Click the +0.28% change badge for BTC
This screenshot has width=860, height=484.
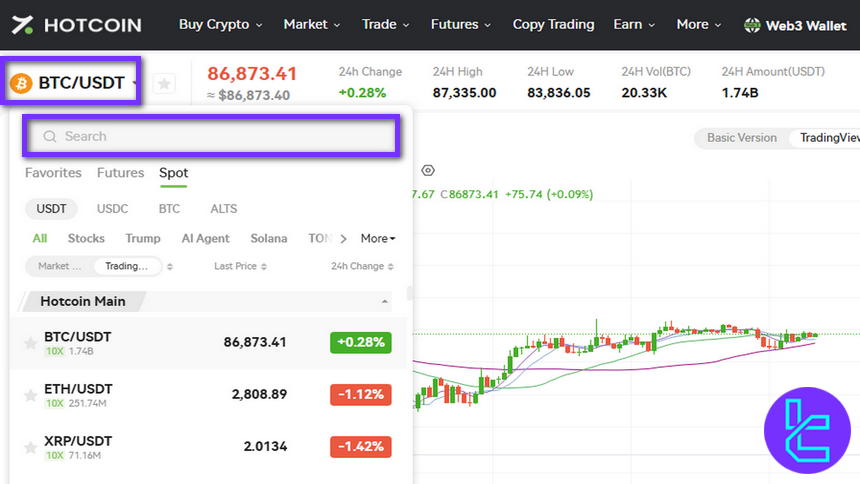click(x=361, y=342)
